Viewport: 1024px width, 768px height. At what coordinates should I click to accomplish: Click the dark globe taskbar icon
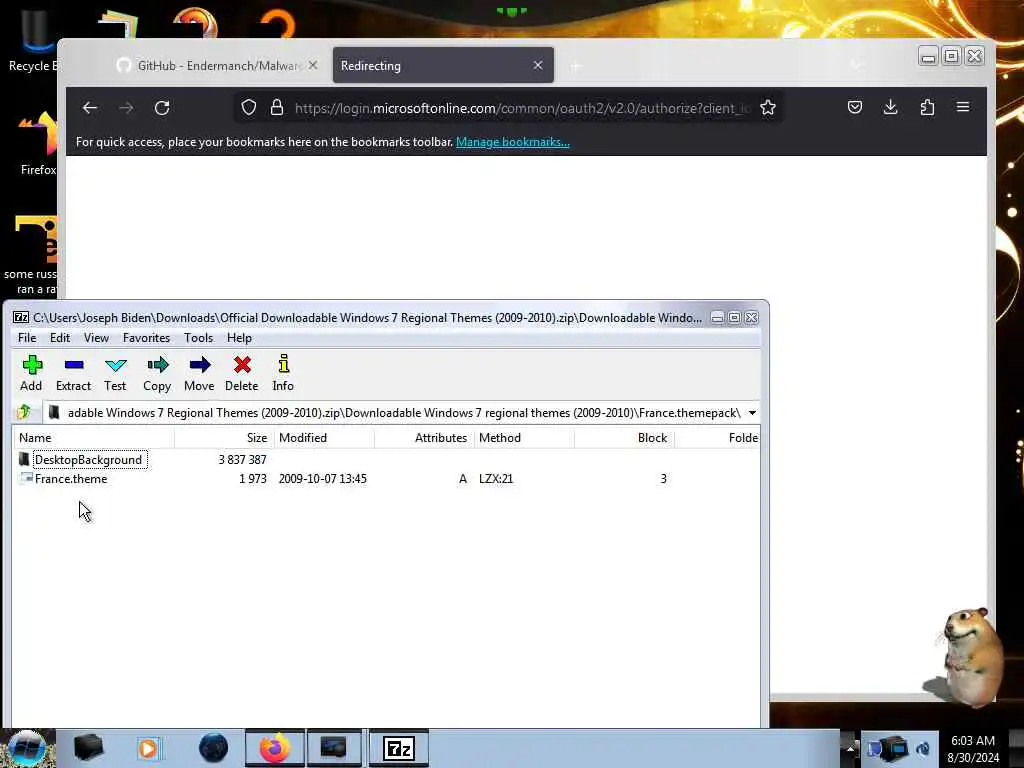[213, 748]
